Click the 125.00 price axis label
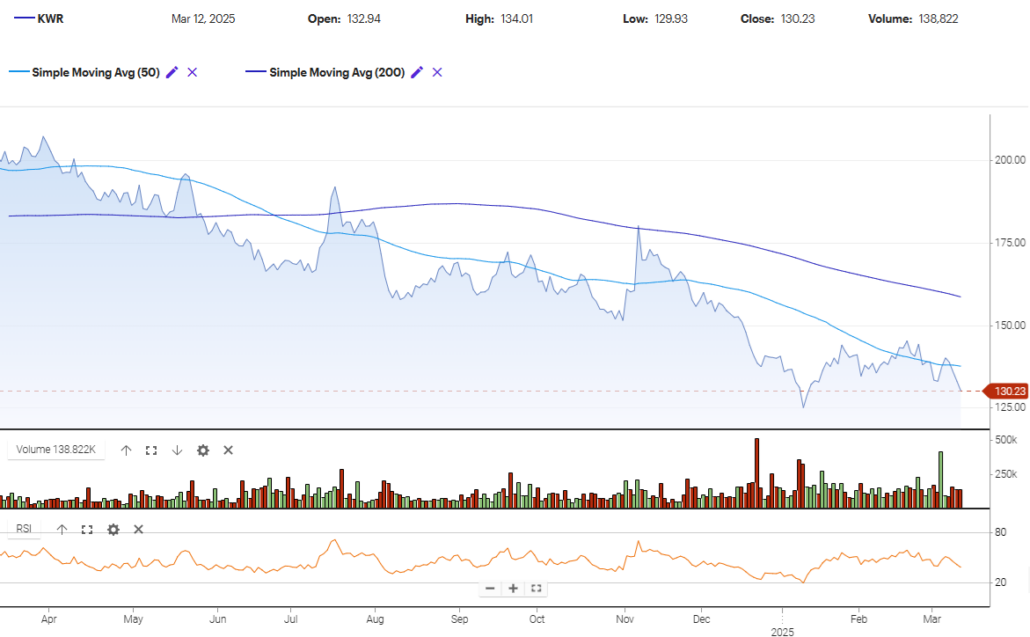 (1010, 408)
